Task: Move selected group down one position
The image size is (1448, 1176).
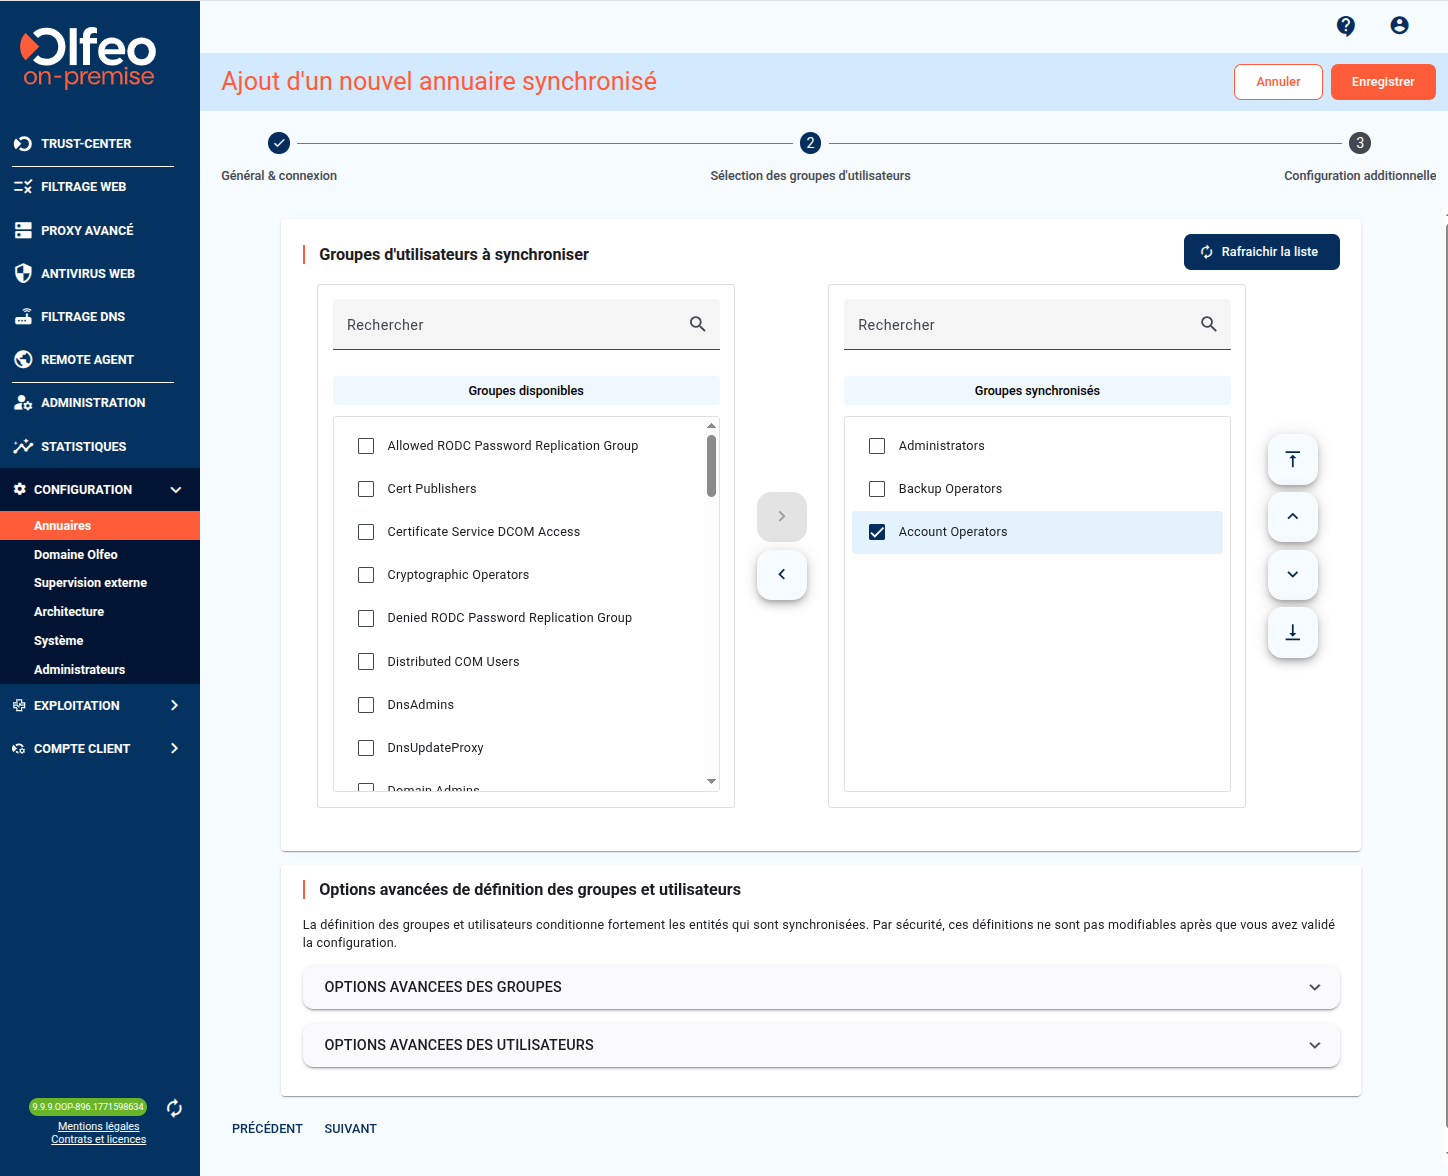Action: (x=1292, y=575)
